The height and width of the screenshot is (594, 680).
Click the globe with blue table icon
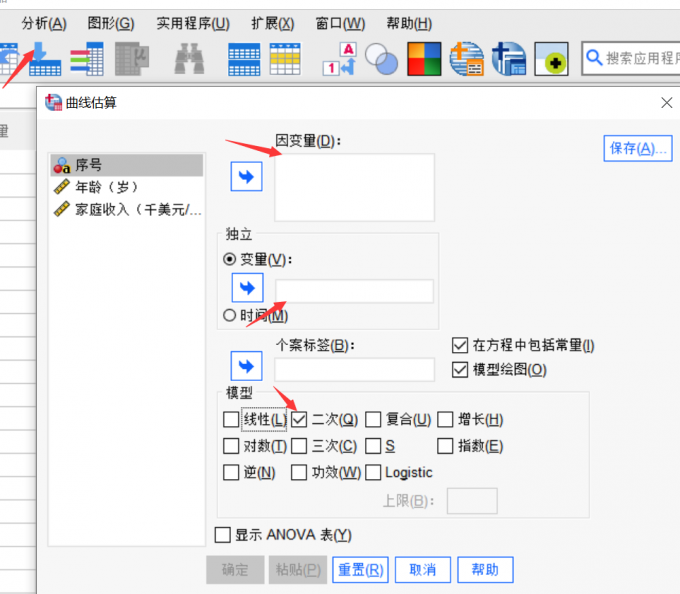(x=509, y=59)
